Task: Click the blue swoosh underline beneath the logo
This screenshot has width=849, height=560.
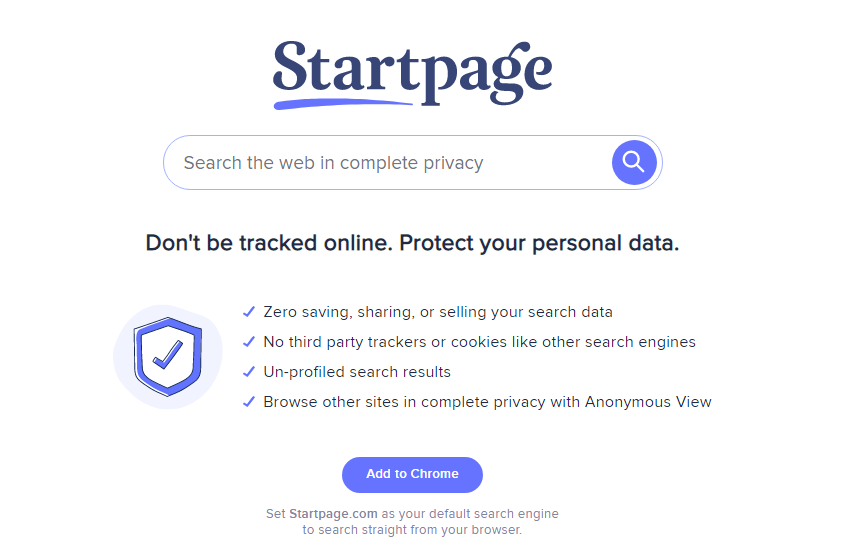Action: click(340, 102)
